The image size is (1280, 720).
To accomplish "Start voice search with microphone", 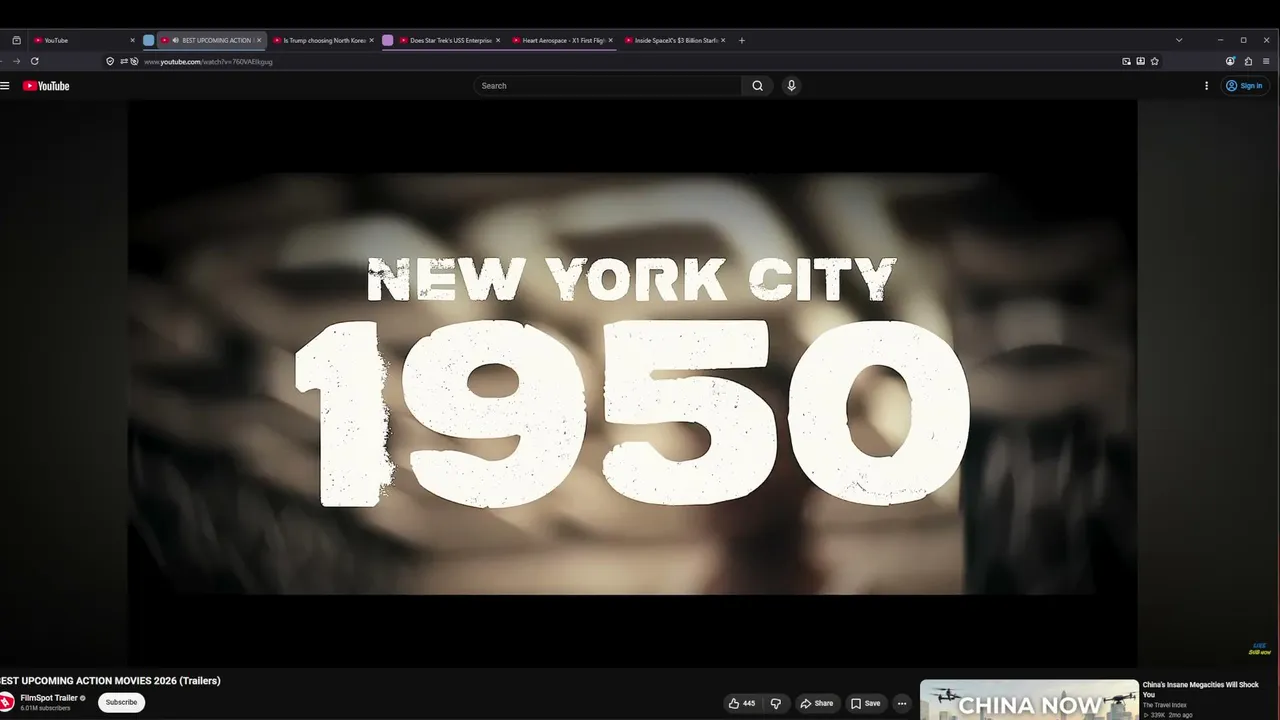I will 791,86.
